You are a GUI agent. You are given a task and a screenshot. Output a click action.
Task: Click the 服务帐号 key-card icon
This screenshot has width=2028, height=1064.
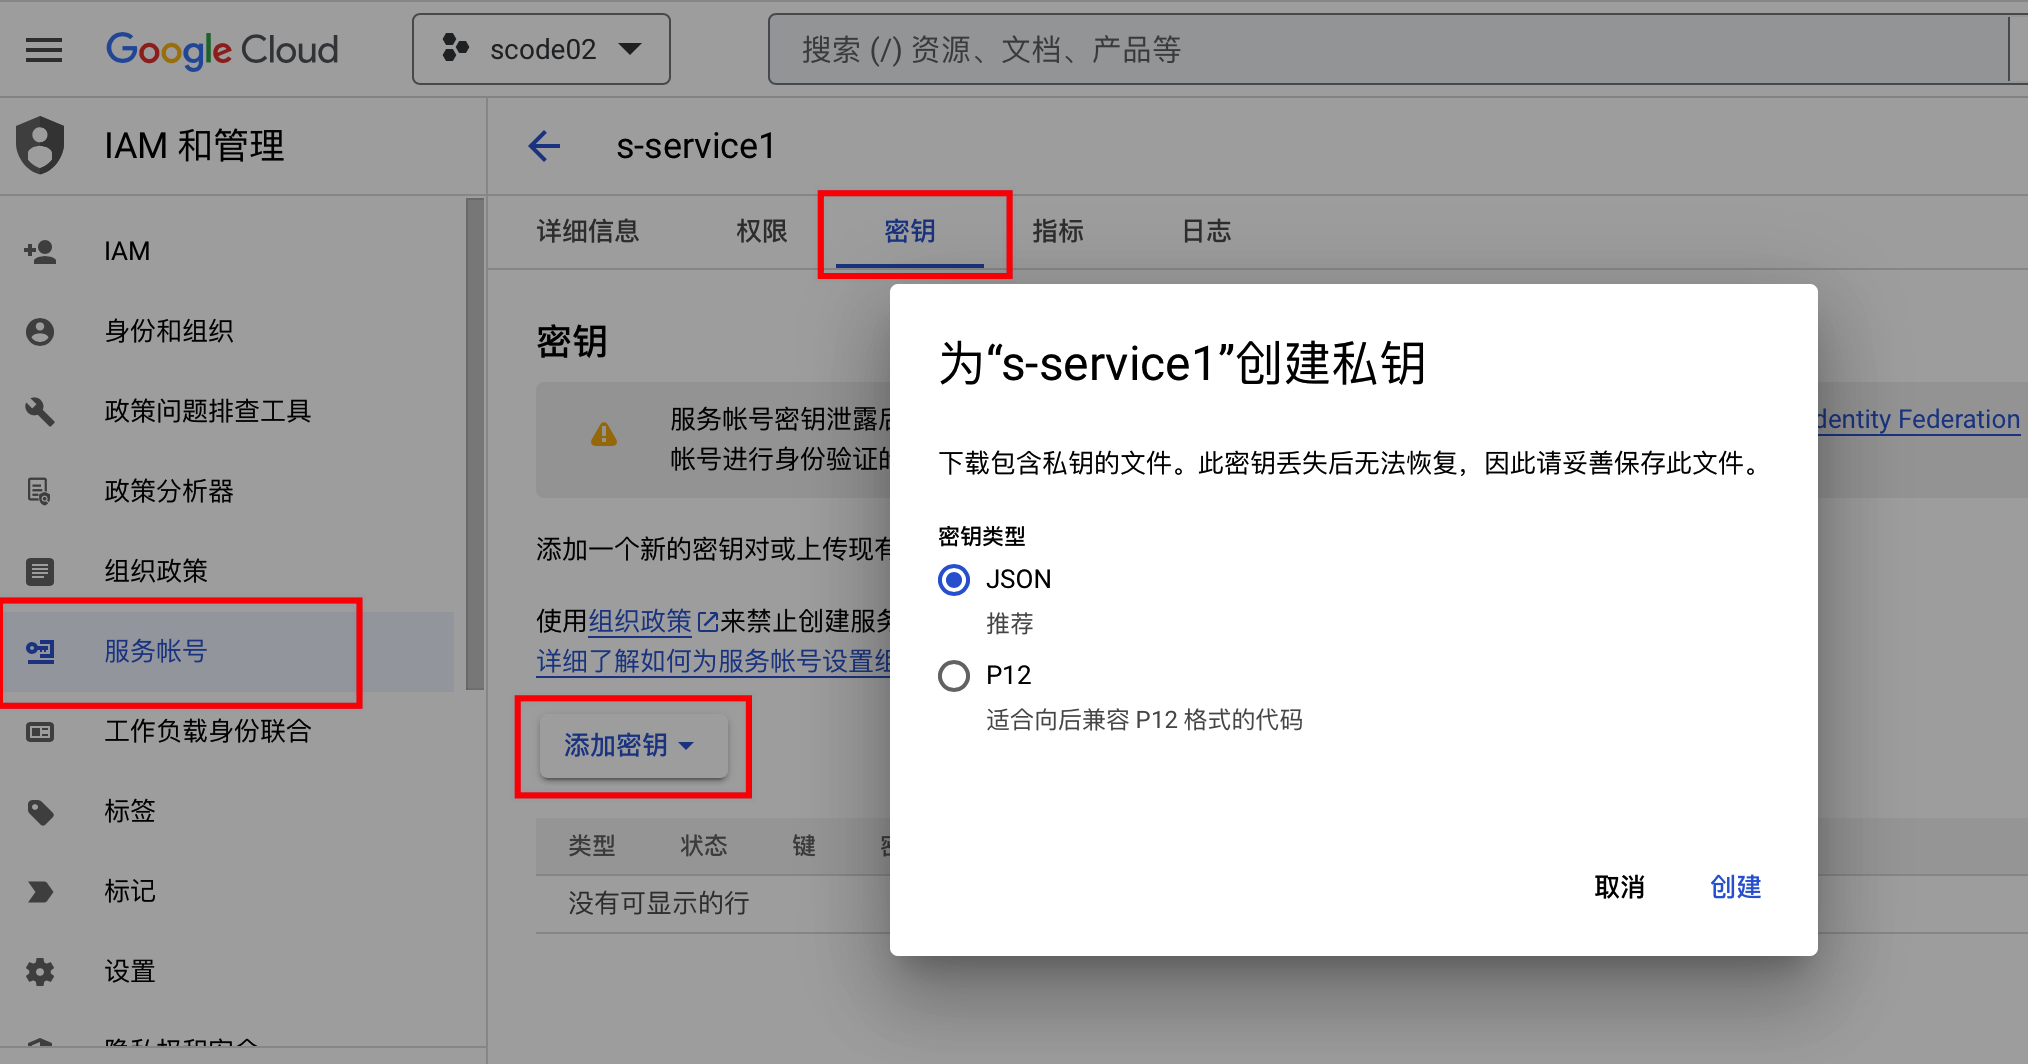(x=40, y=651)
